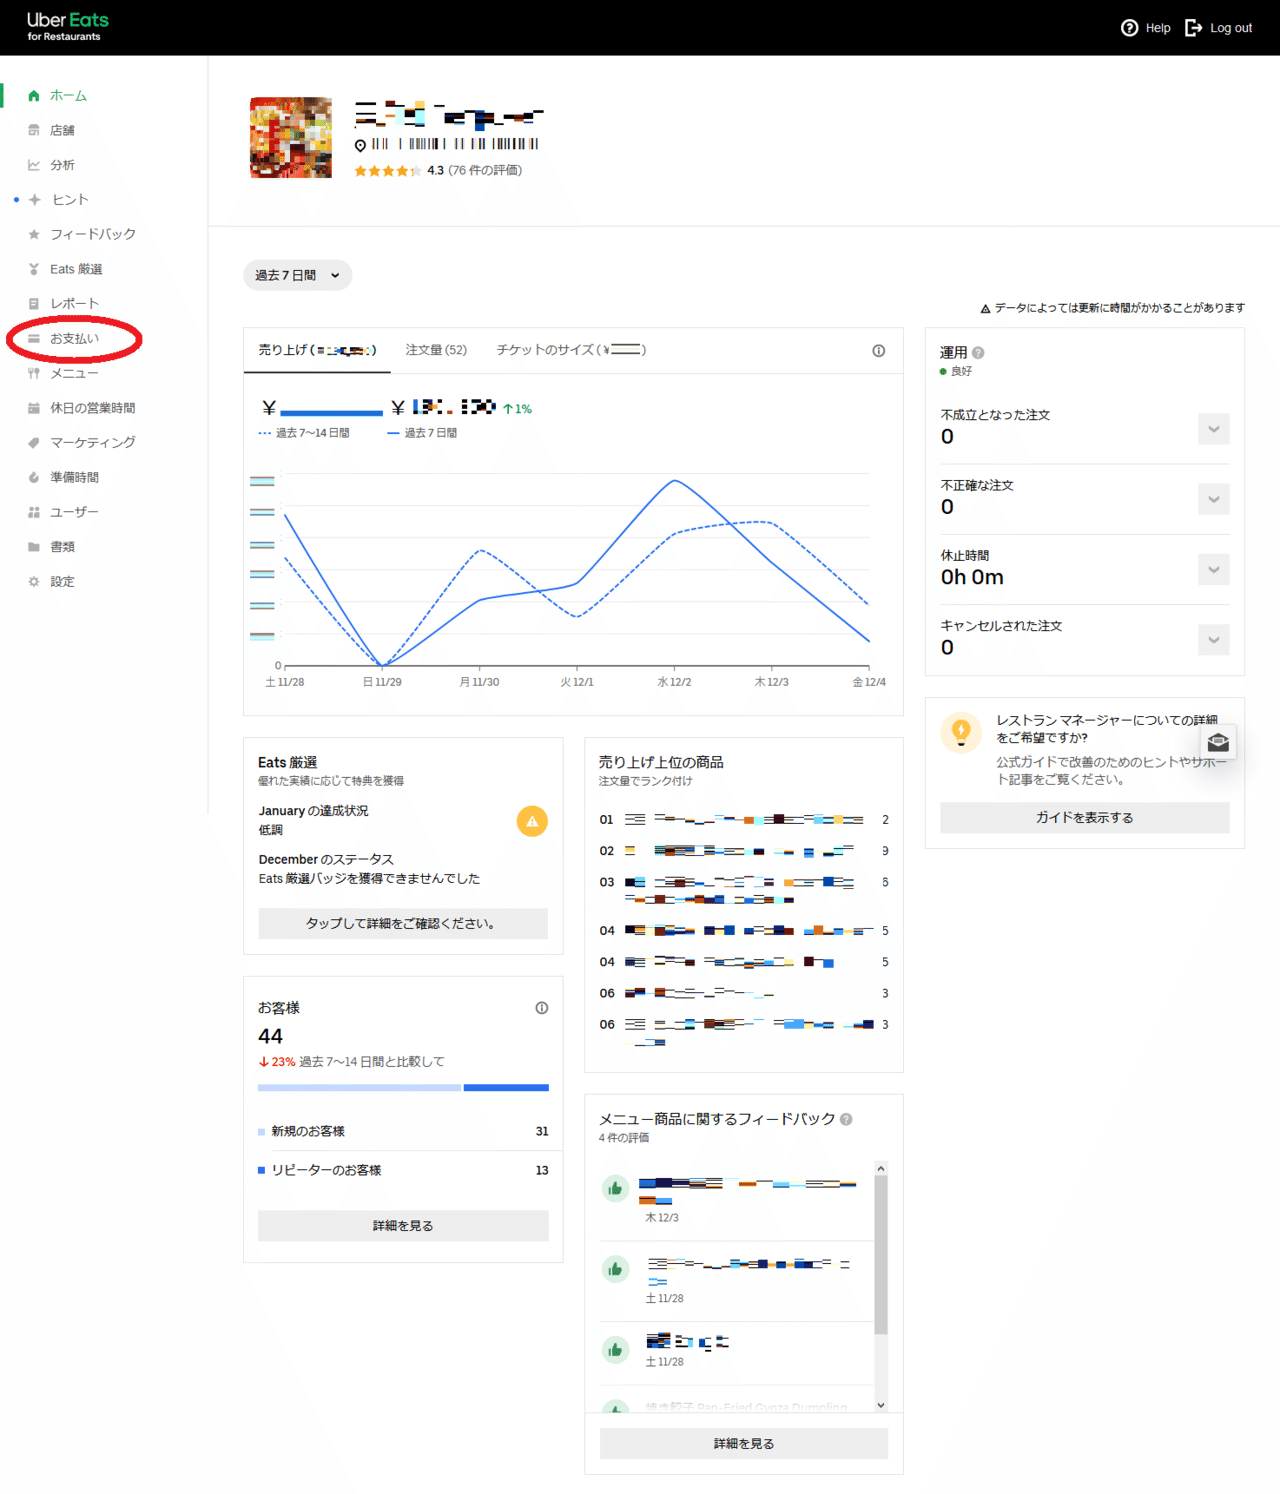Image resolution: width=1280 pixels, height=1494 pixels.
Task: Click the restaurant photo thumbnail
Action: [291, 138]
